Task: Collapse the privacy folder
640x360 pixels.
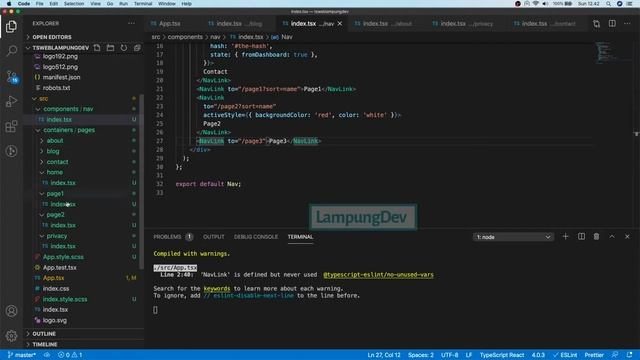Action: [x=56, y=236]
